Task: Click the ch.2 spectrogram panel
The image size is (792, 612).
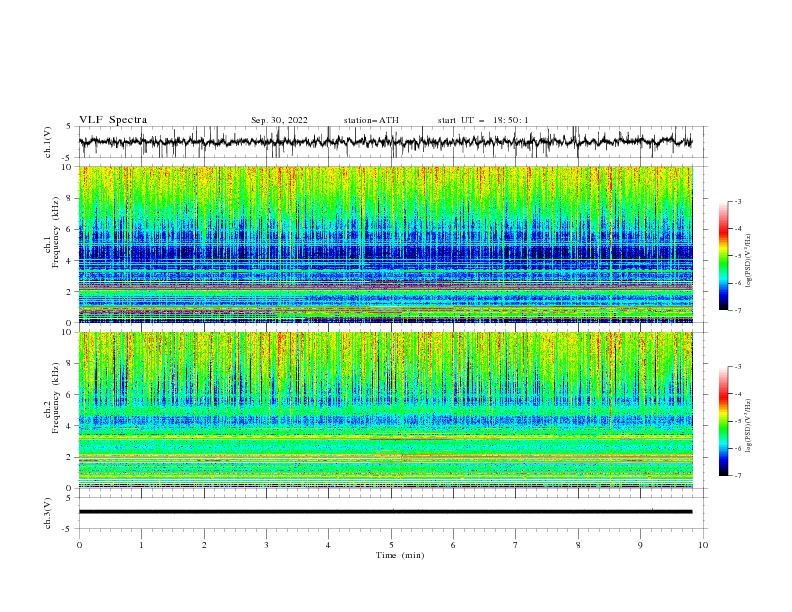Action: click(385, 410)
